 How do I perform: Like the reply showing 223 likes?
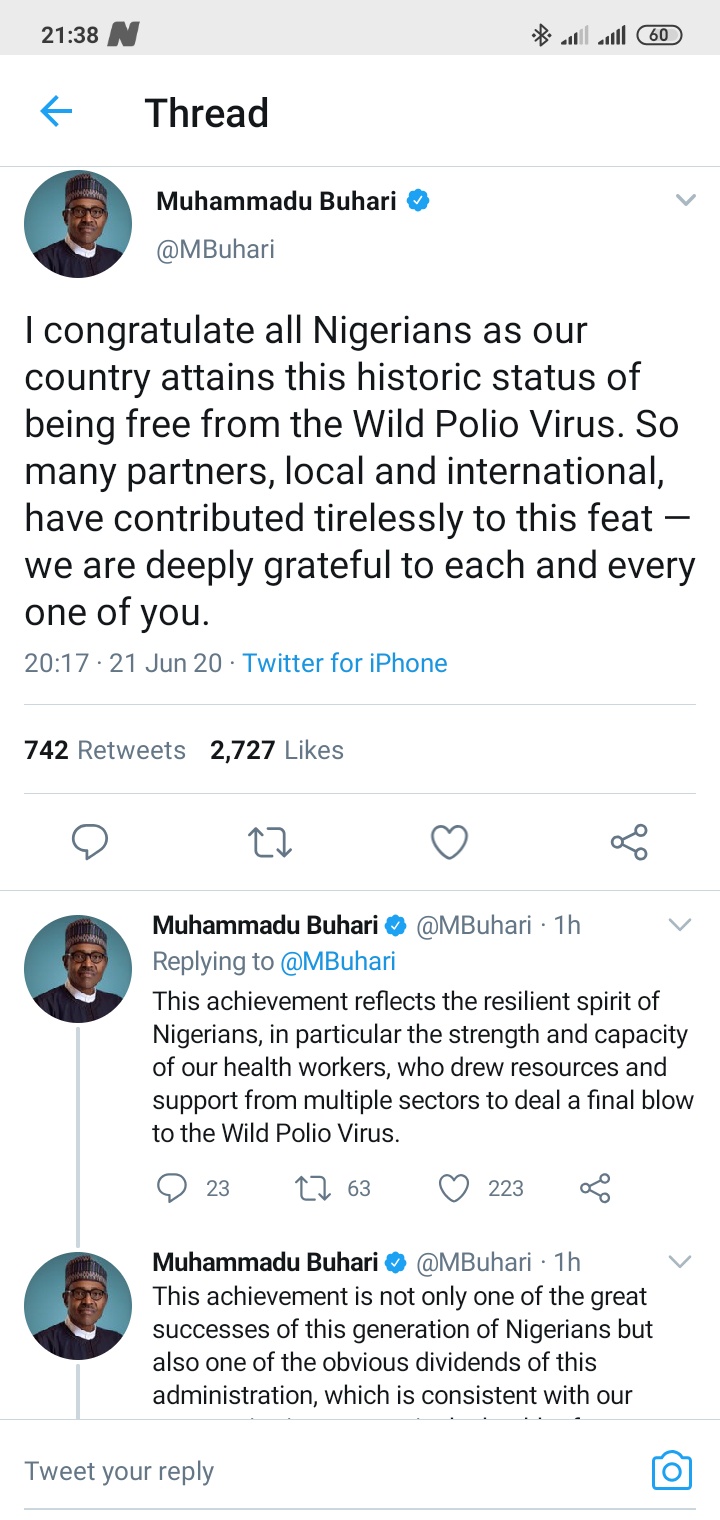[455, 1187]
